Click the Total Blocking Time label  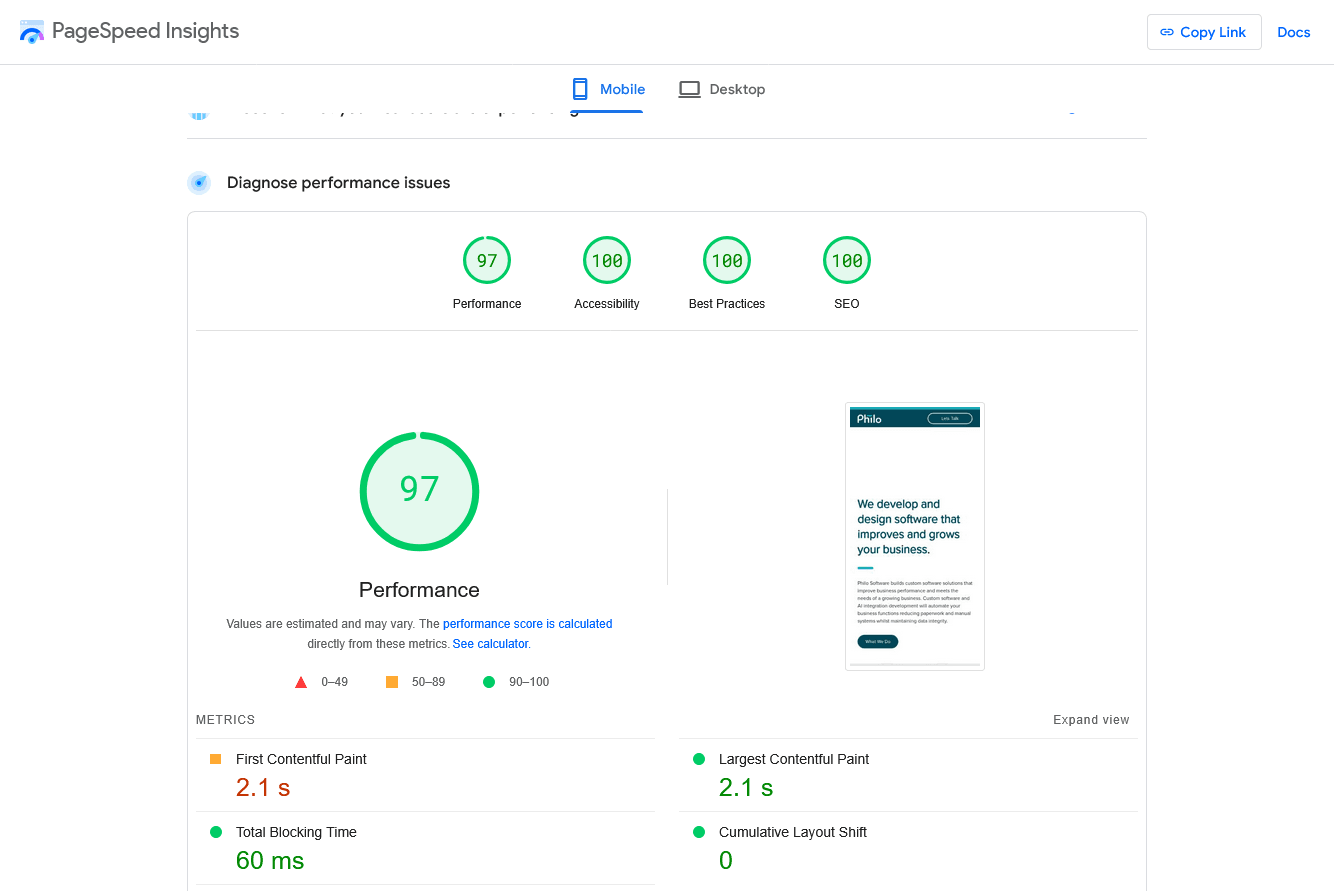pyautogui.click(x=296, y=832)
